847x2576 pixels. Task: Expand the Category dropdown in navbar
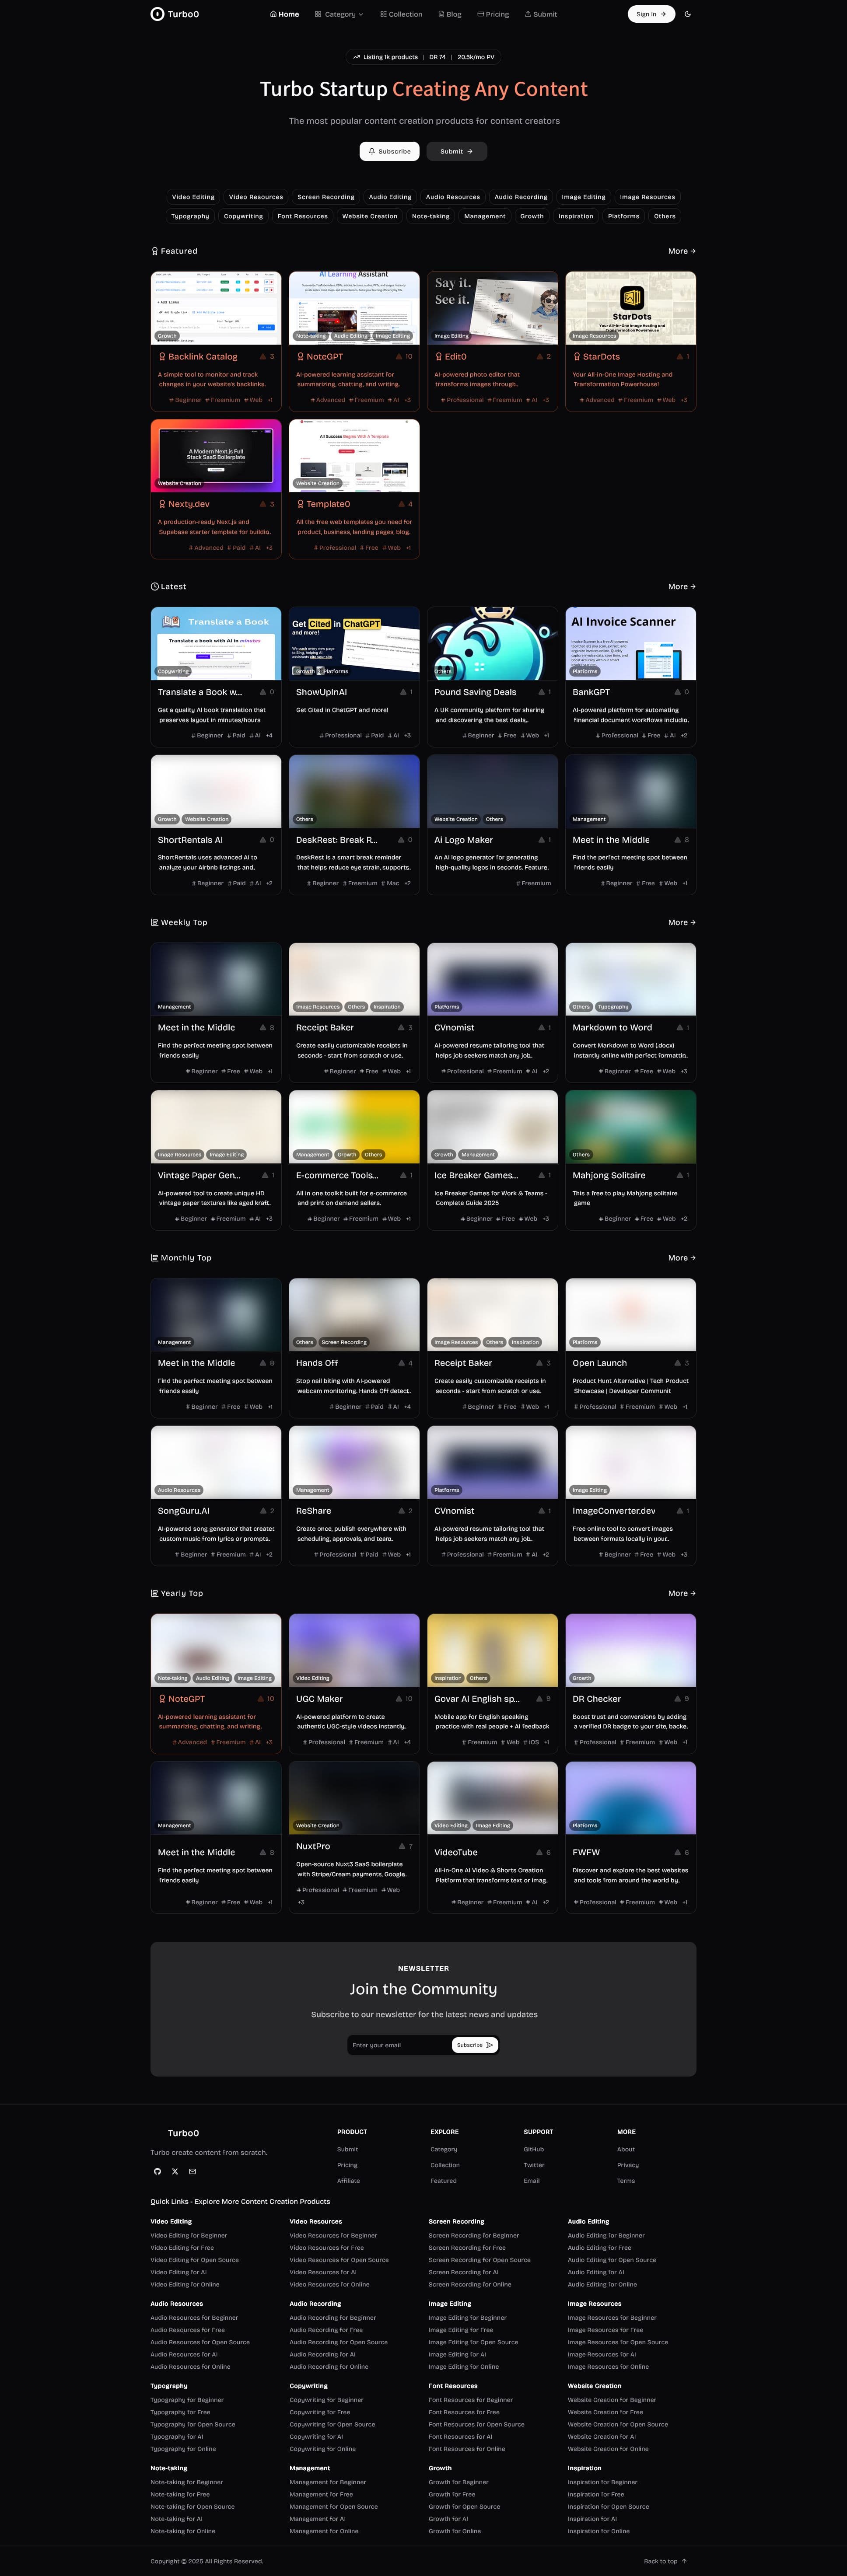click(x=339, y=14)
